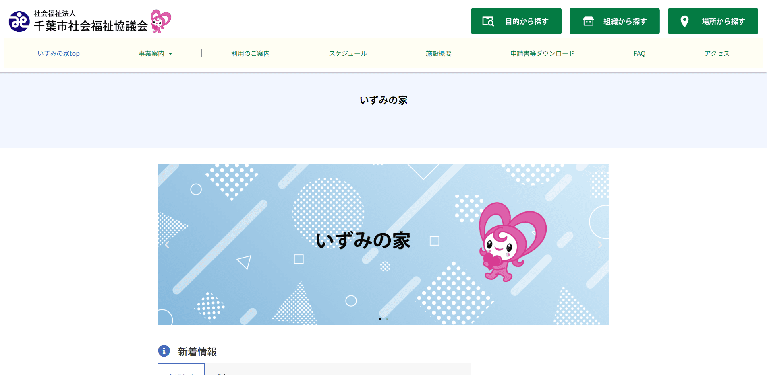Image resolution: width=767 pixels, height=375 pixels.
Task: Open the FAQ menu item
Action: point(639,54)
